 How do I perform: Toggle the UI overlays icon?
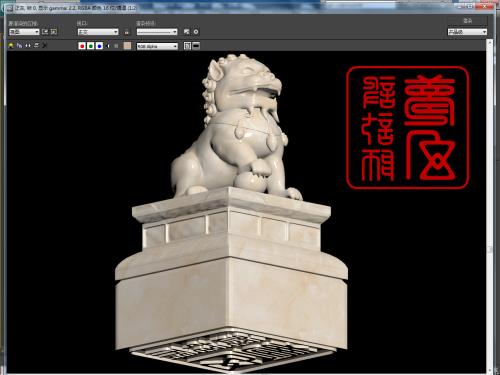click(x=187, y=46)
